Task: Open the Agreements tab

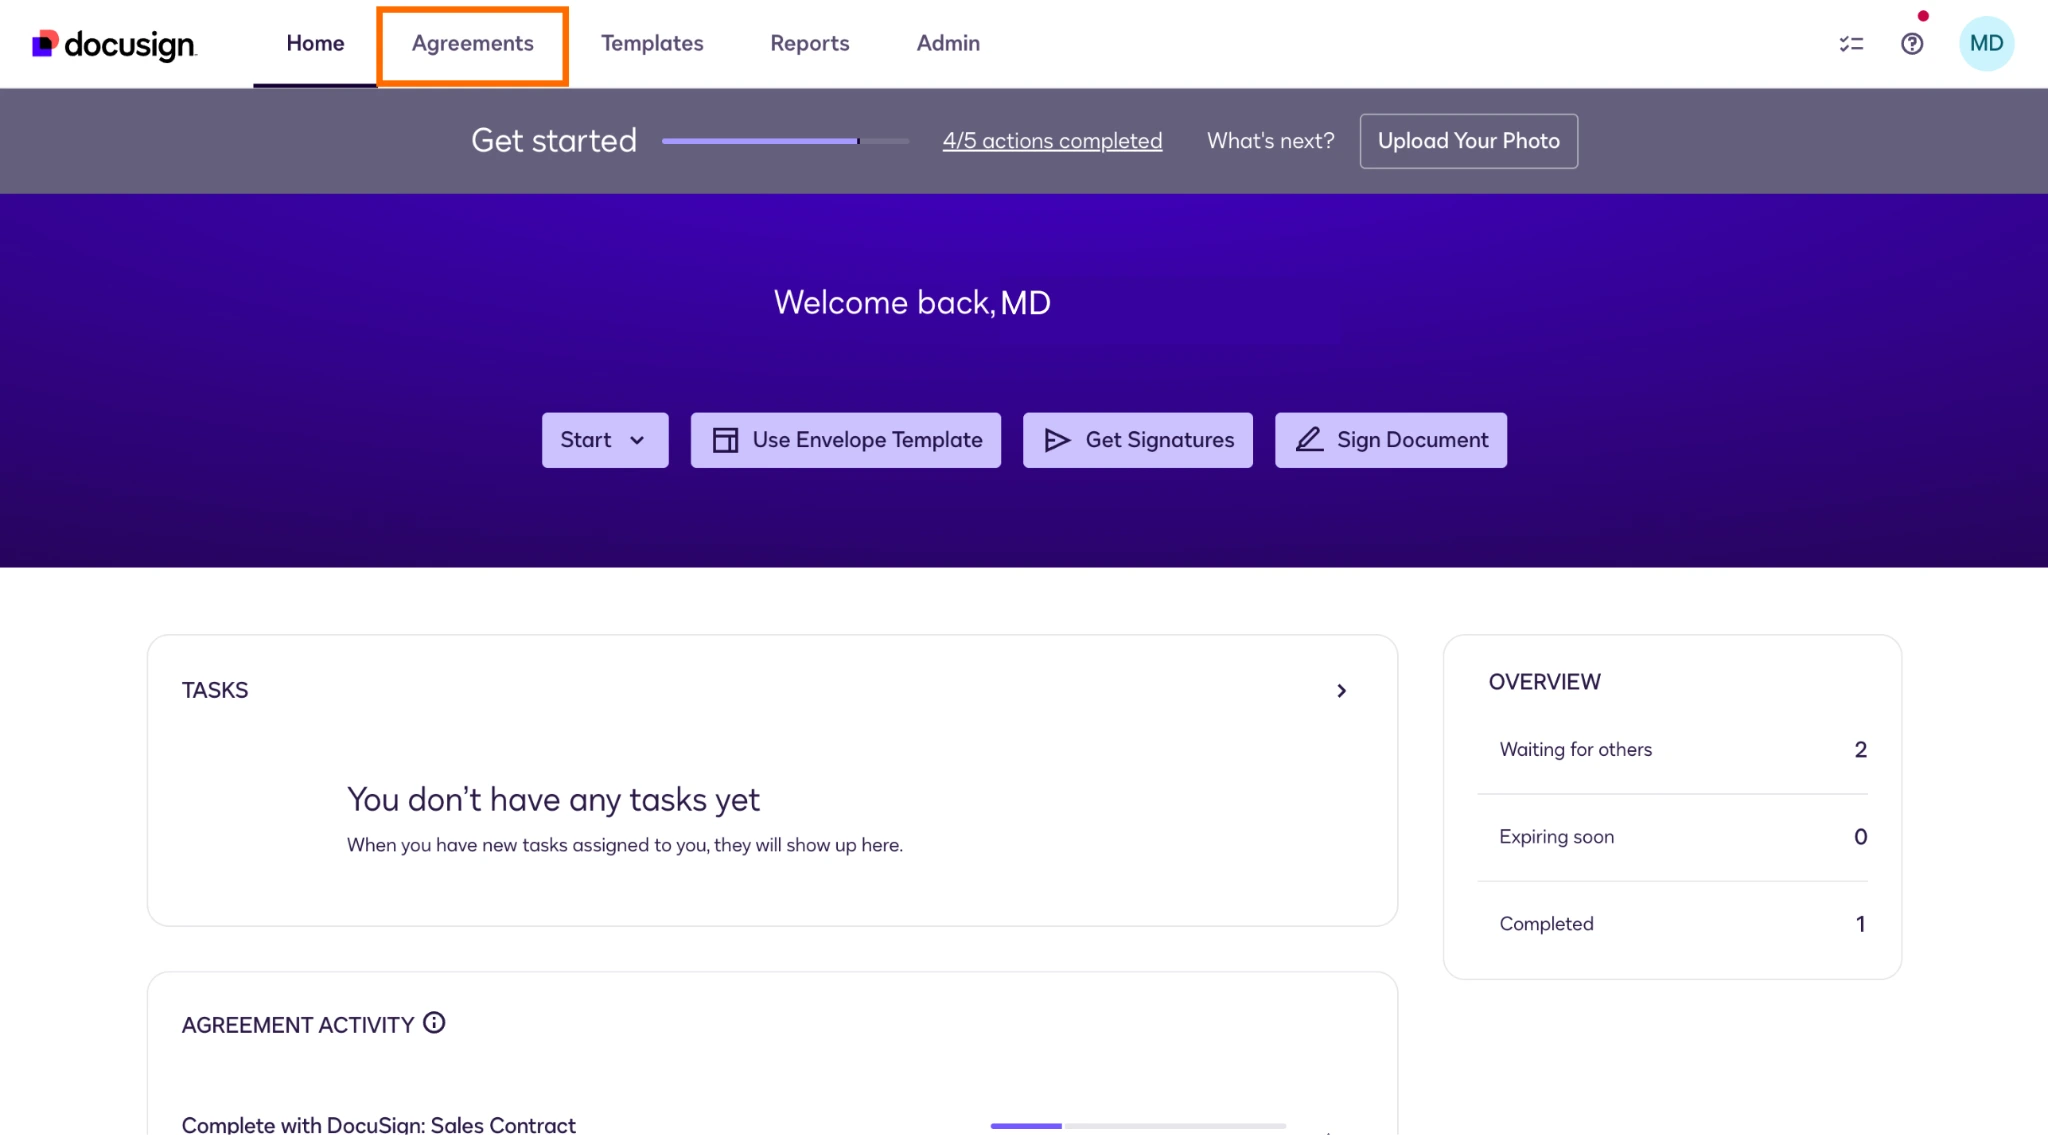Action: [x=473, y=44]
